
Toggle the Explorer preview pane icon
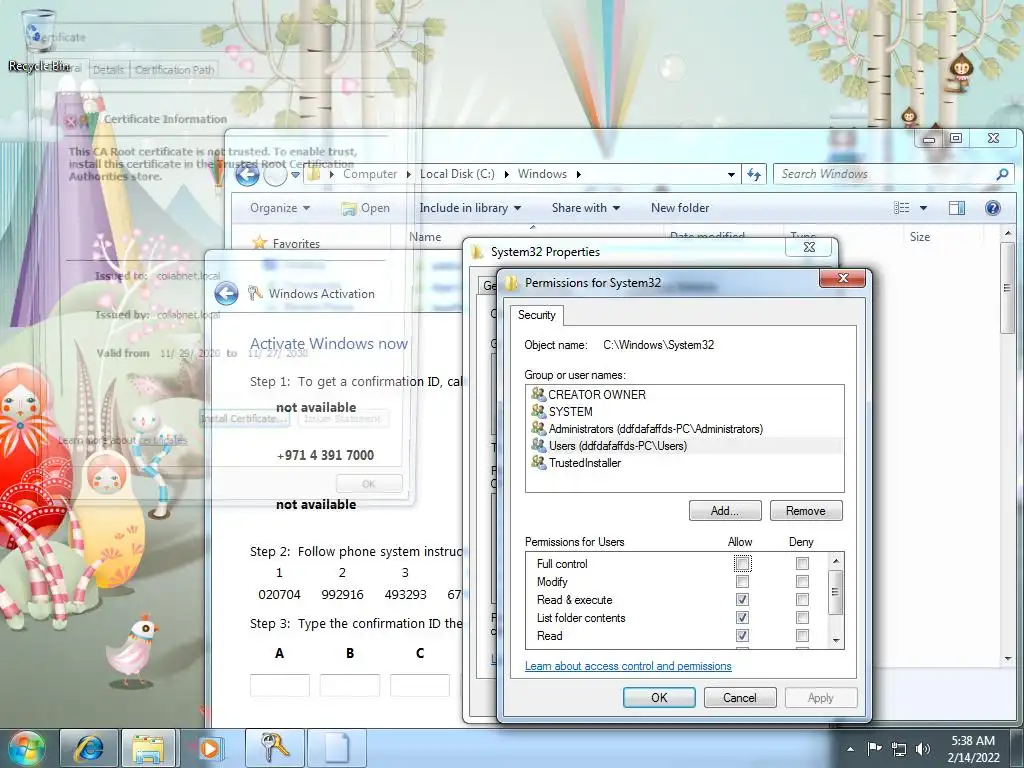[957, 208]
